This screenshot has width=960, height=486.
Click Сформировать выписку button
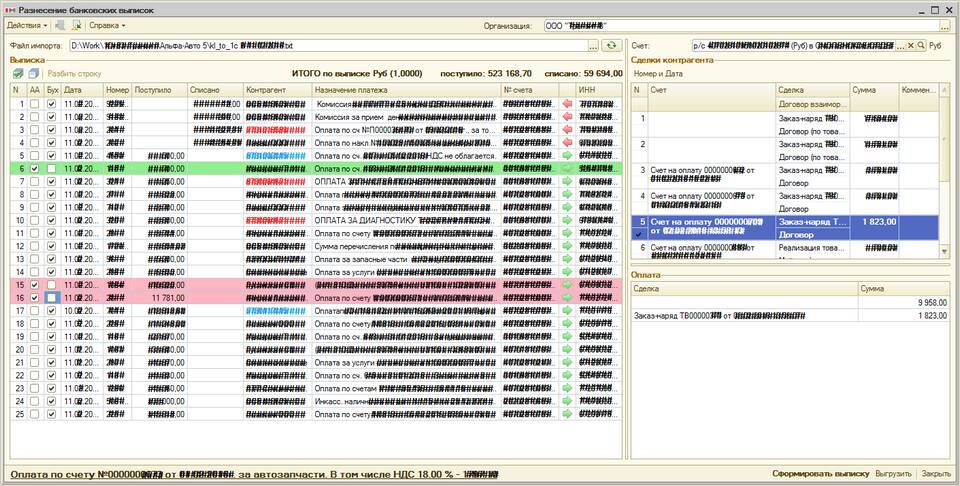[x=820, y=474]
